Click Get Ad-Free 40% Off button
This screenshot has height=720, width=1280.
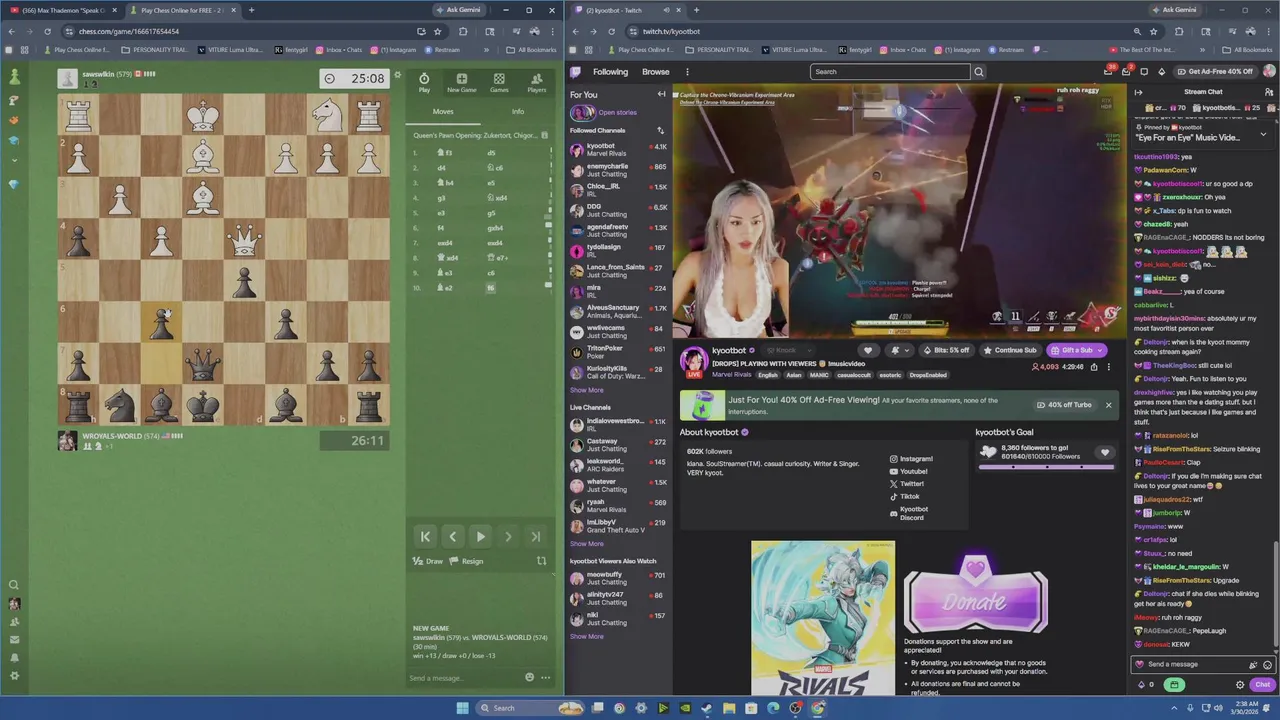point(1214,72)
